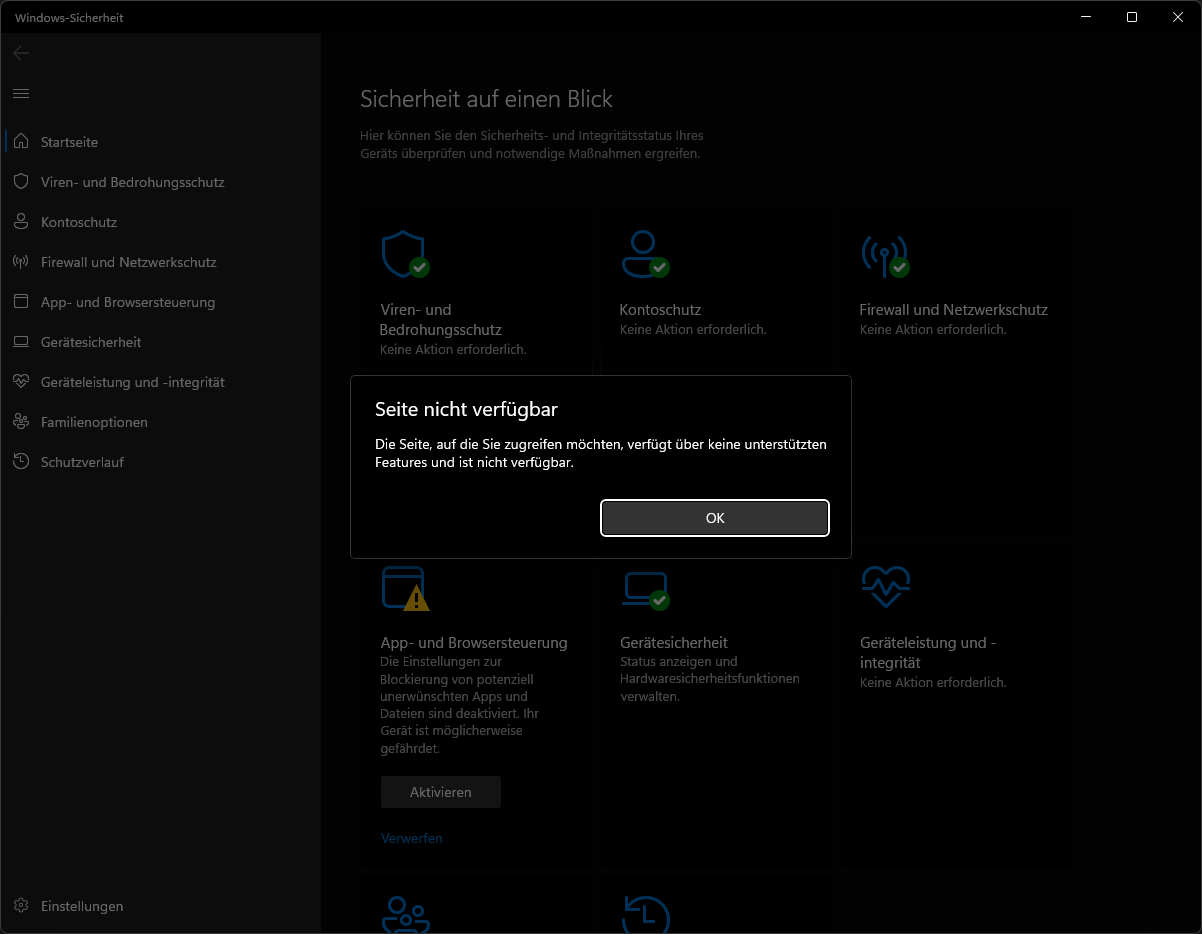Click the Windows-Sicherheit window title

click(69, 18)
